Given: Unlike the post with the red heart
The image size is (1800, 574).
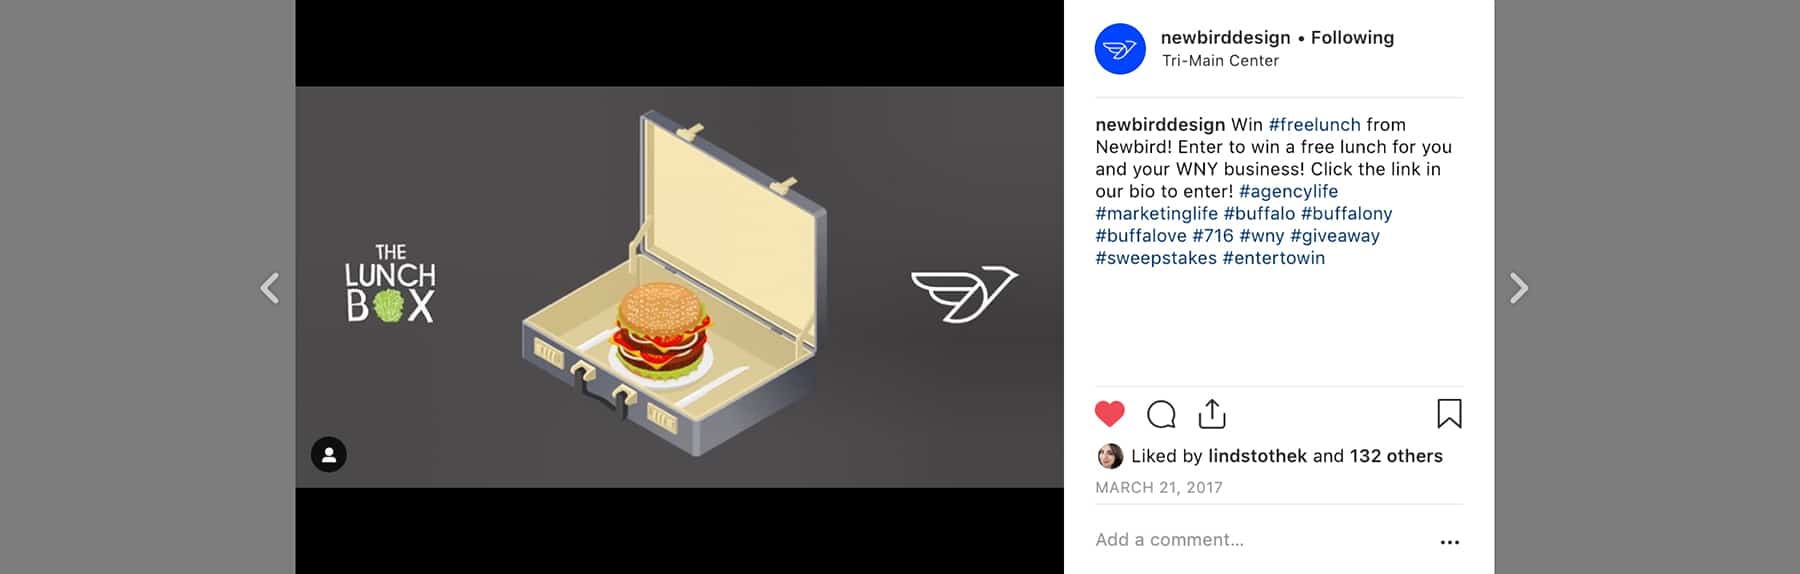Looking at the screenshot, I should click(x=1109, y=414).
